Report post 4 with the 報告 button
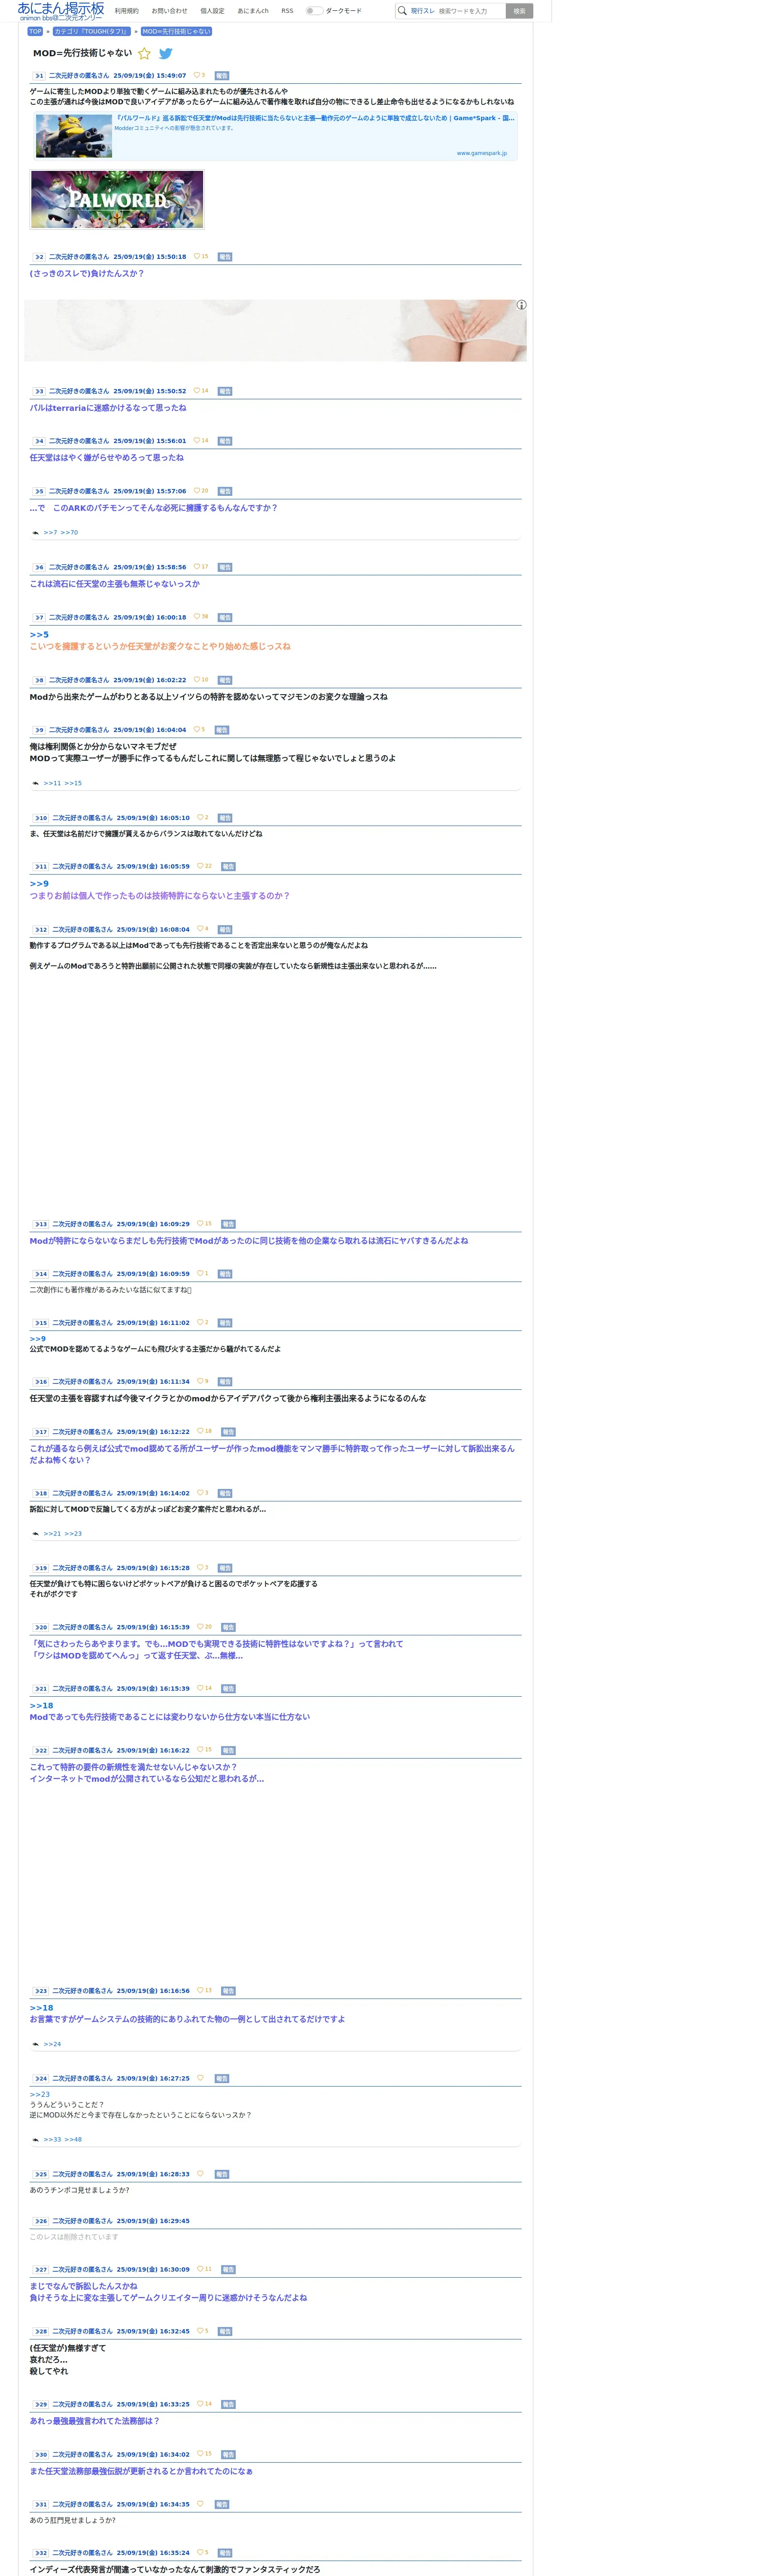This screenshot has width=778, height=2576. [225, 441]
